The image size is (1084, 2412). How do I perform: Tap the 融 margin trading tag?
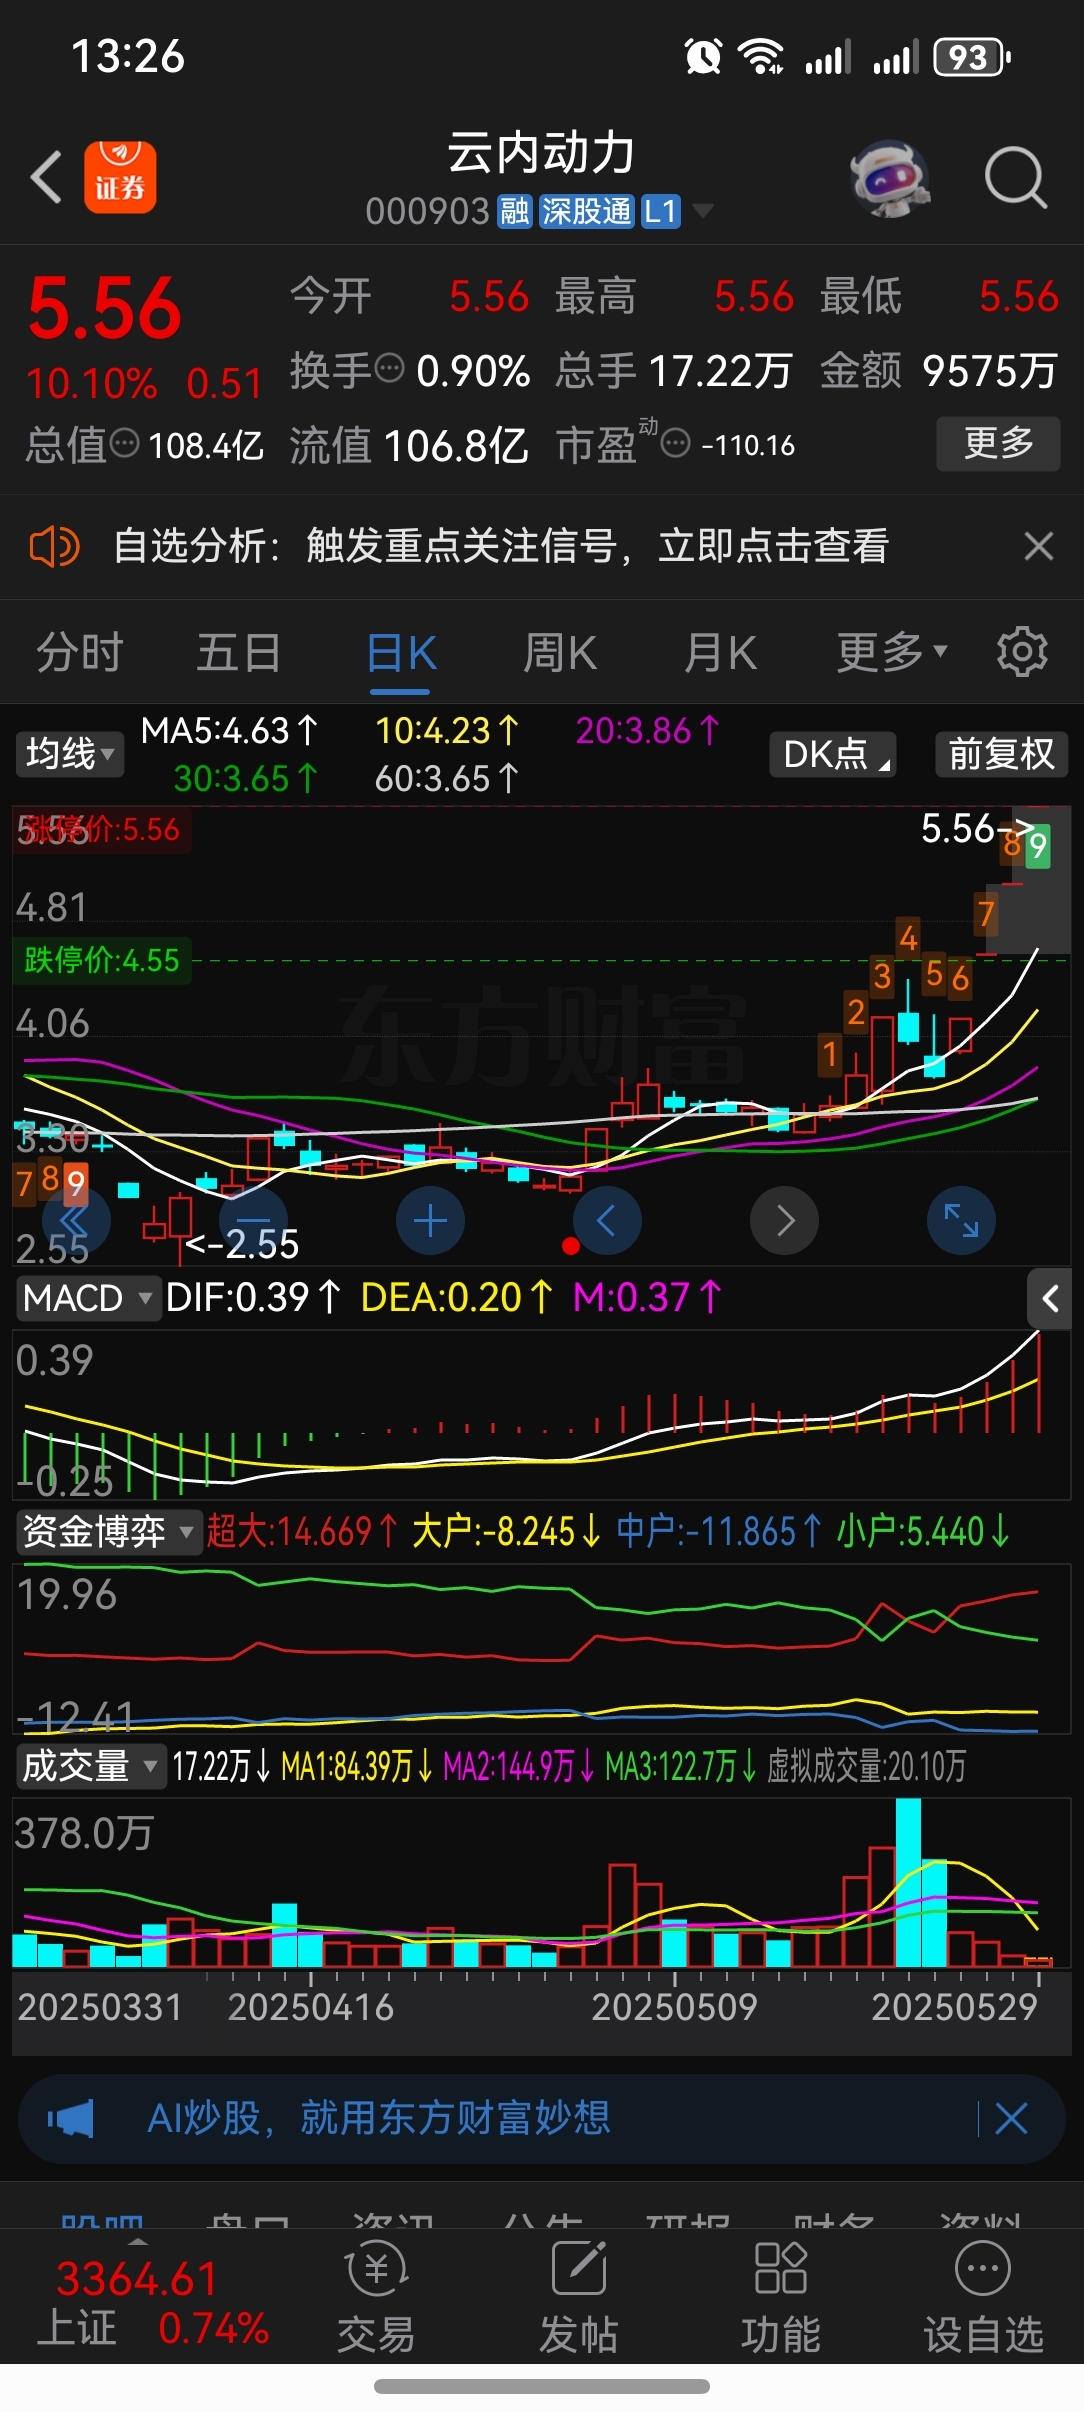click(515, 211)
